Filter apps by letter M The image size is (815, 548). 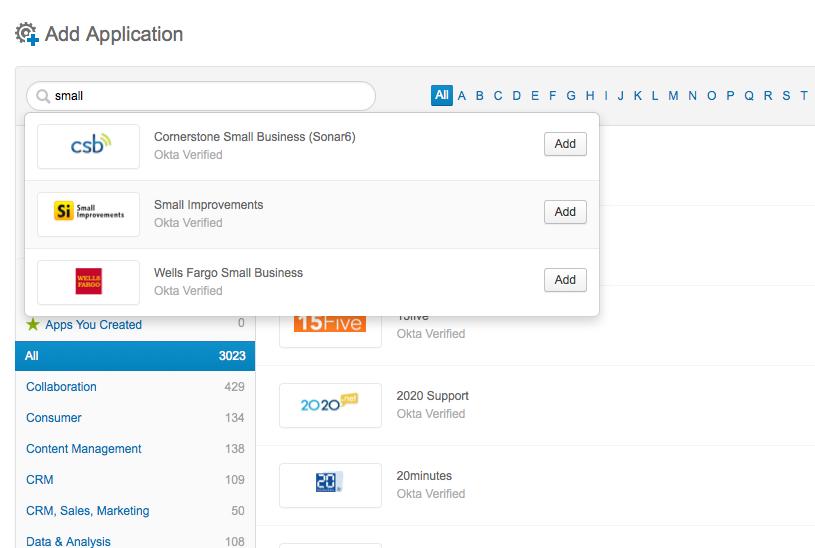673,96
